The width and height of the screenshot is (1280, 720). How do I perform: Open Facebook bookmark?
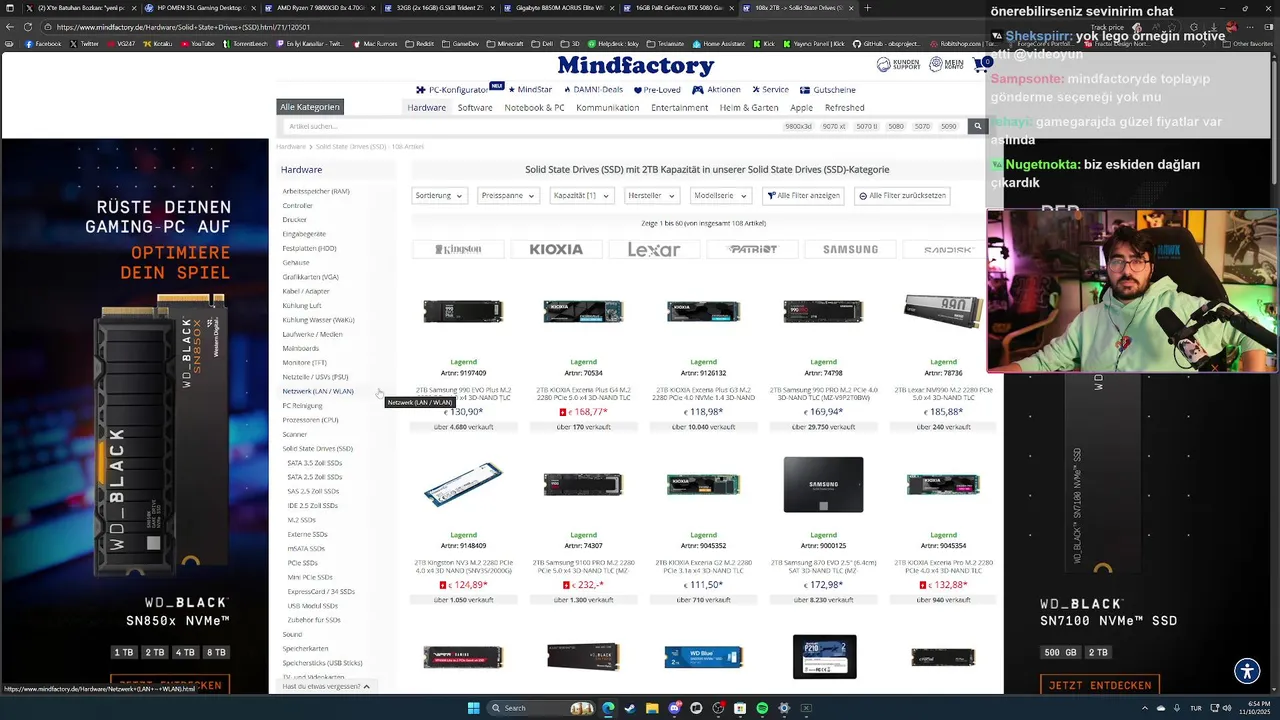tap(44, 44)
